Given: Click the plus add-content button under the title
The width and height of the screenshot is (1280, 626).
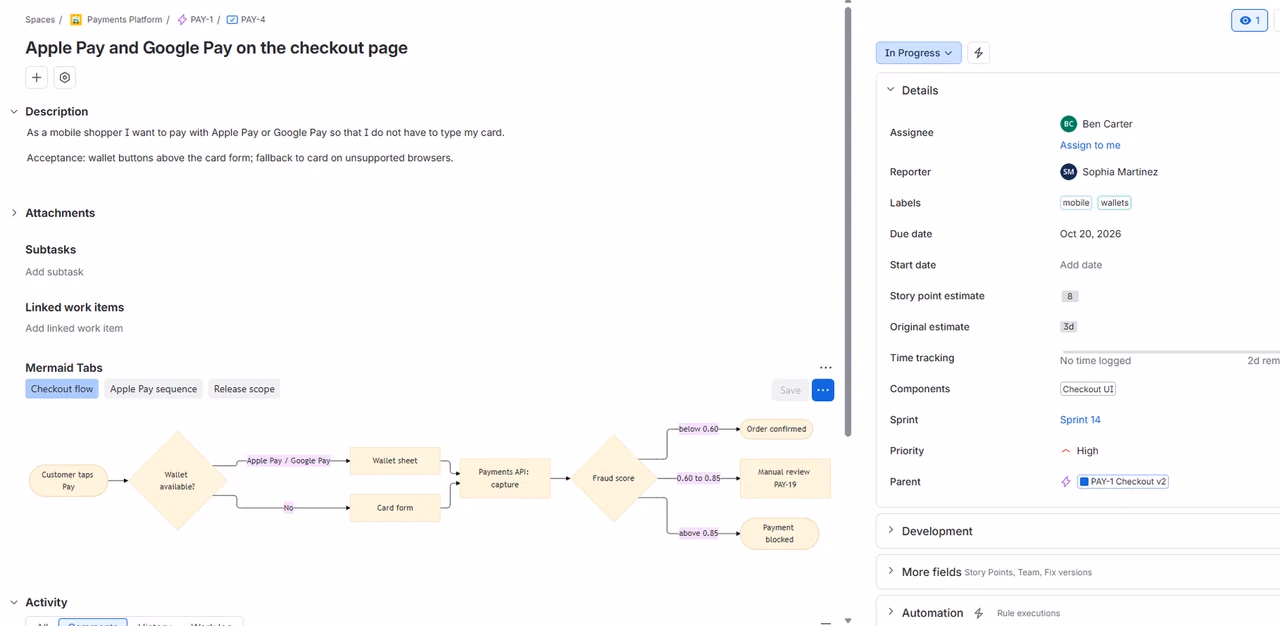Looking at the screenshot, I should coord(36,77).
